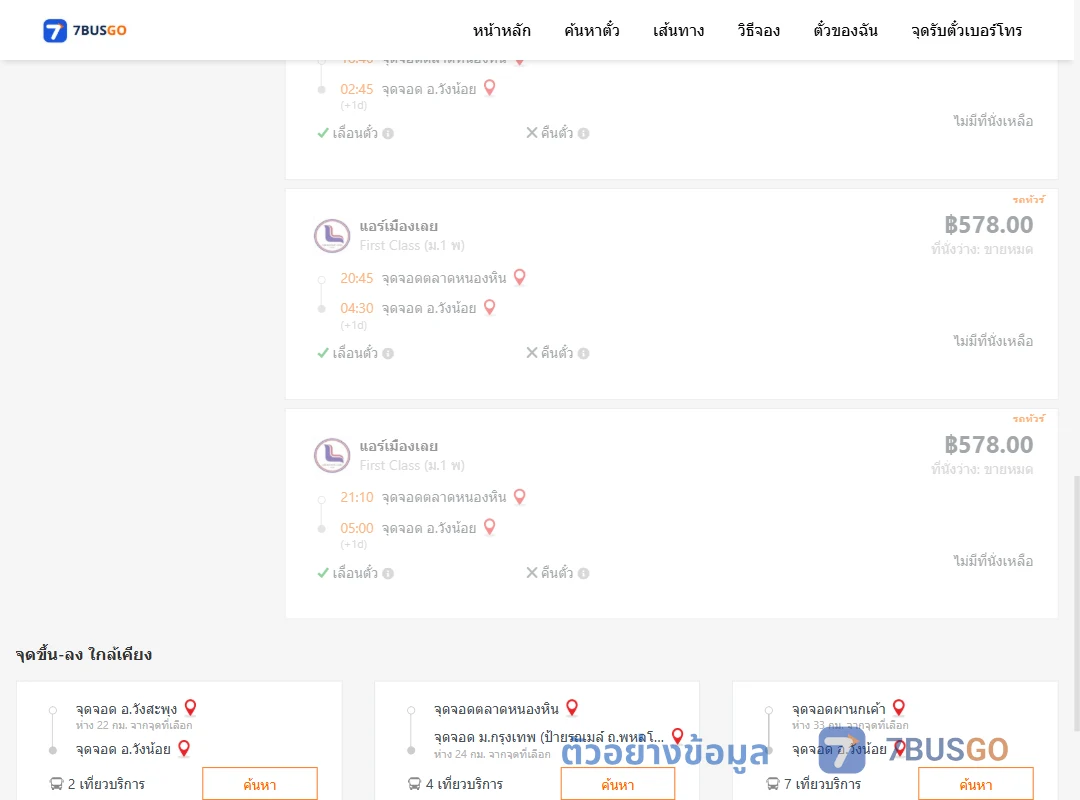Click แอร์เมืองเลย operator logo in 21:10 trip
This screenshot has height=800, width=1080.
332,455
